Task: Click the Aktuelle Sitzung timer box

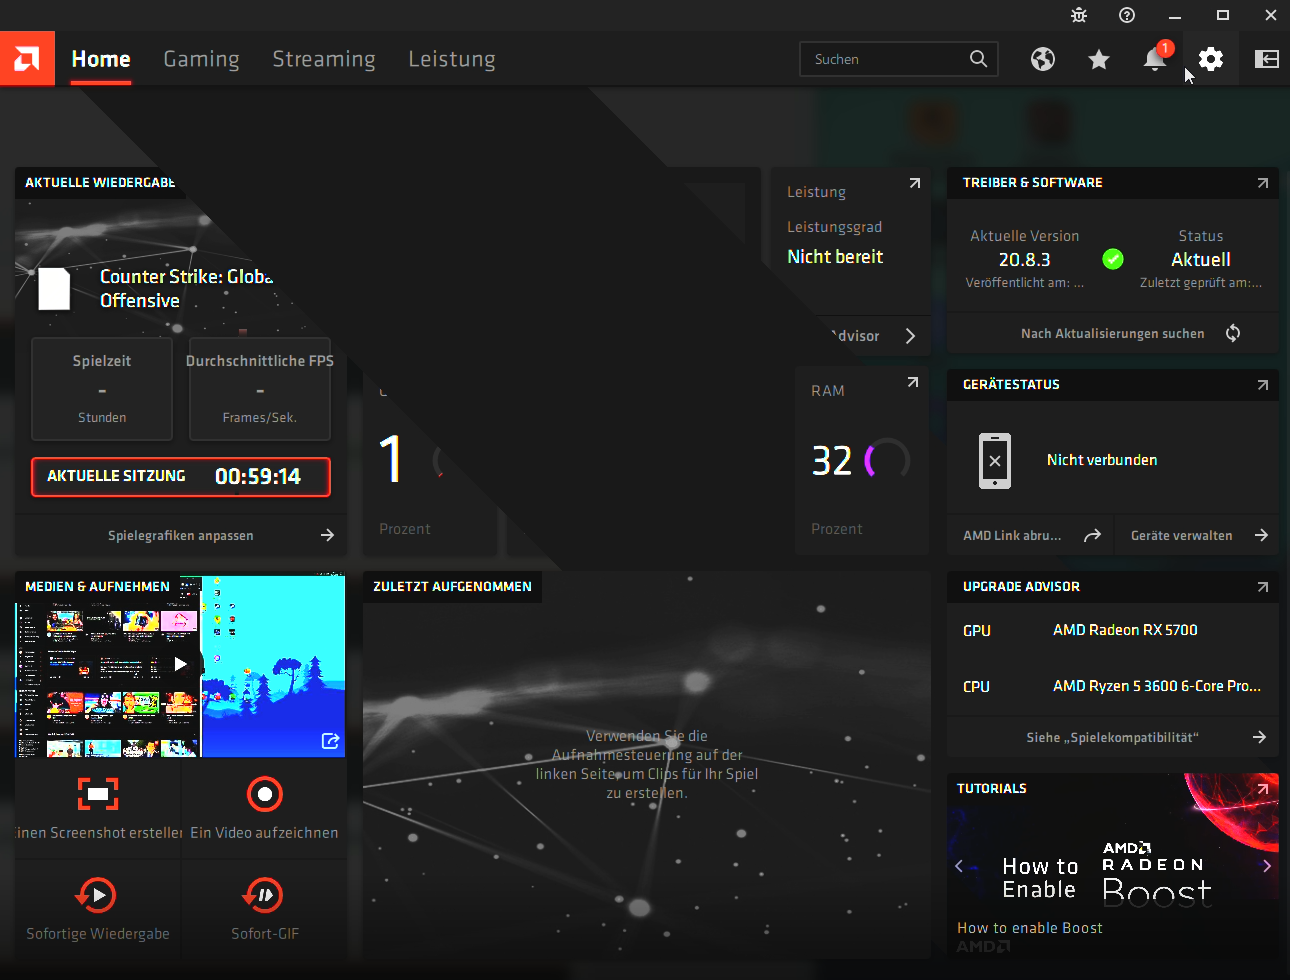Action: tap(181, 477)
